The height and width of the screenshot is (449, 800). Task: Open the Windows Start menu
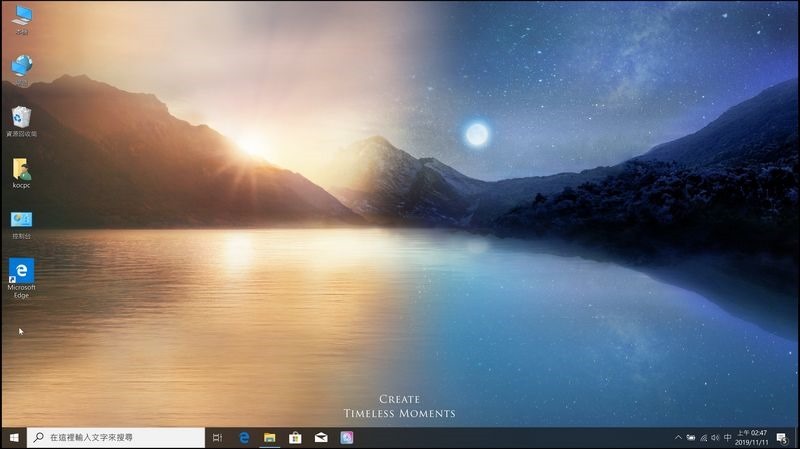click(14, 438)
